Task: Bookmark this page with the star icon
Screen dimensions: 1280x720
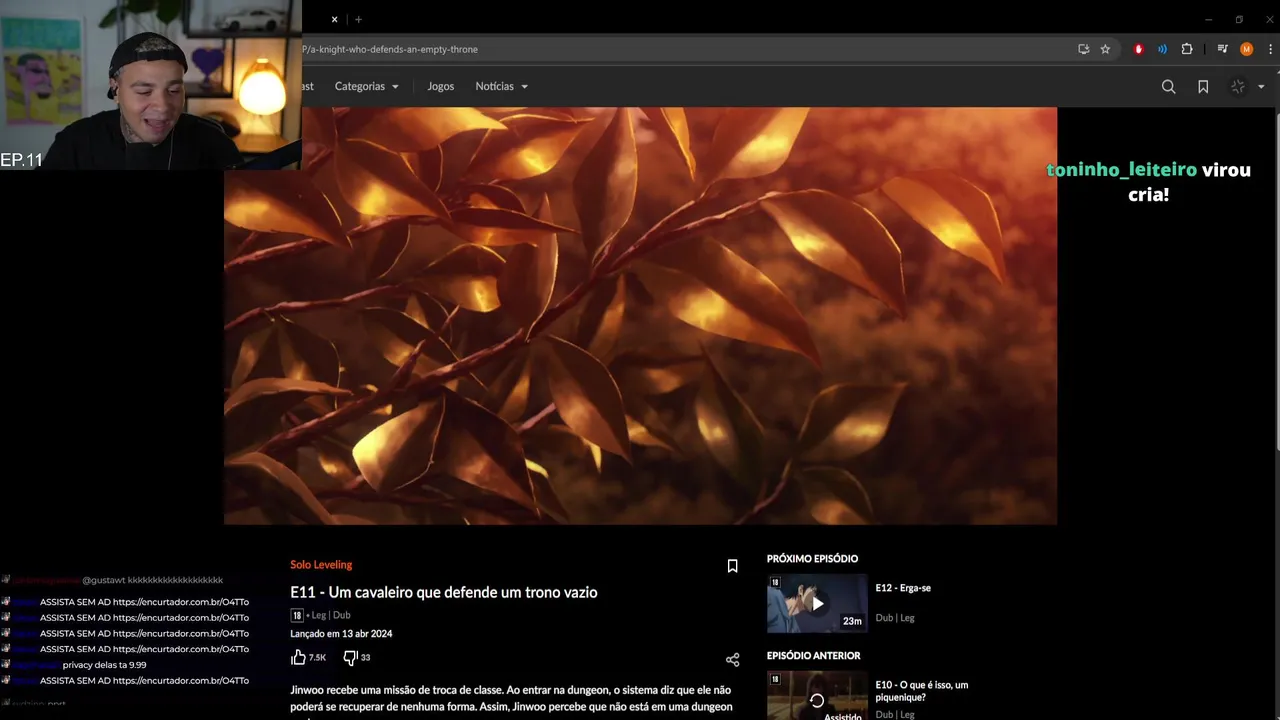Action: click(x=1105, y=49)
